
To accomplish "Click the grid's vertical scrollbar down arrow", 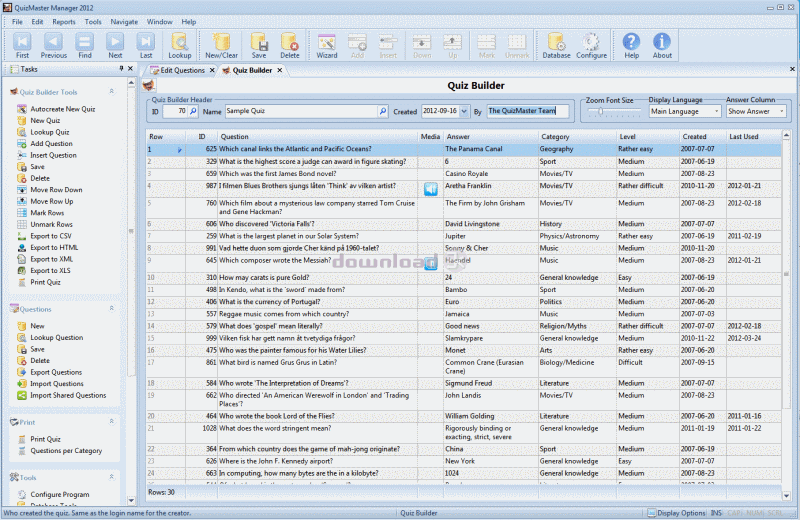I will [786, 496].
